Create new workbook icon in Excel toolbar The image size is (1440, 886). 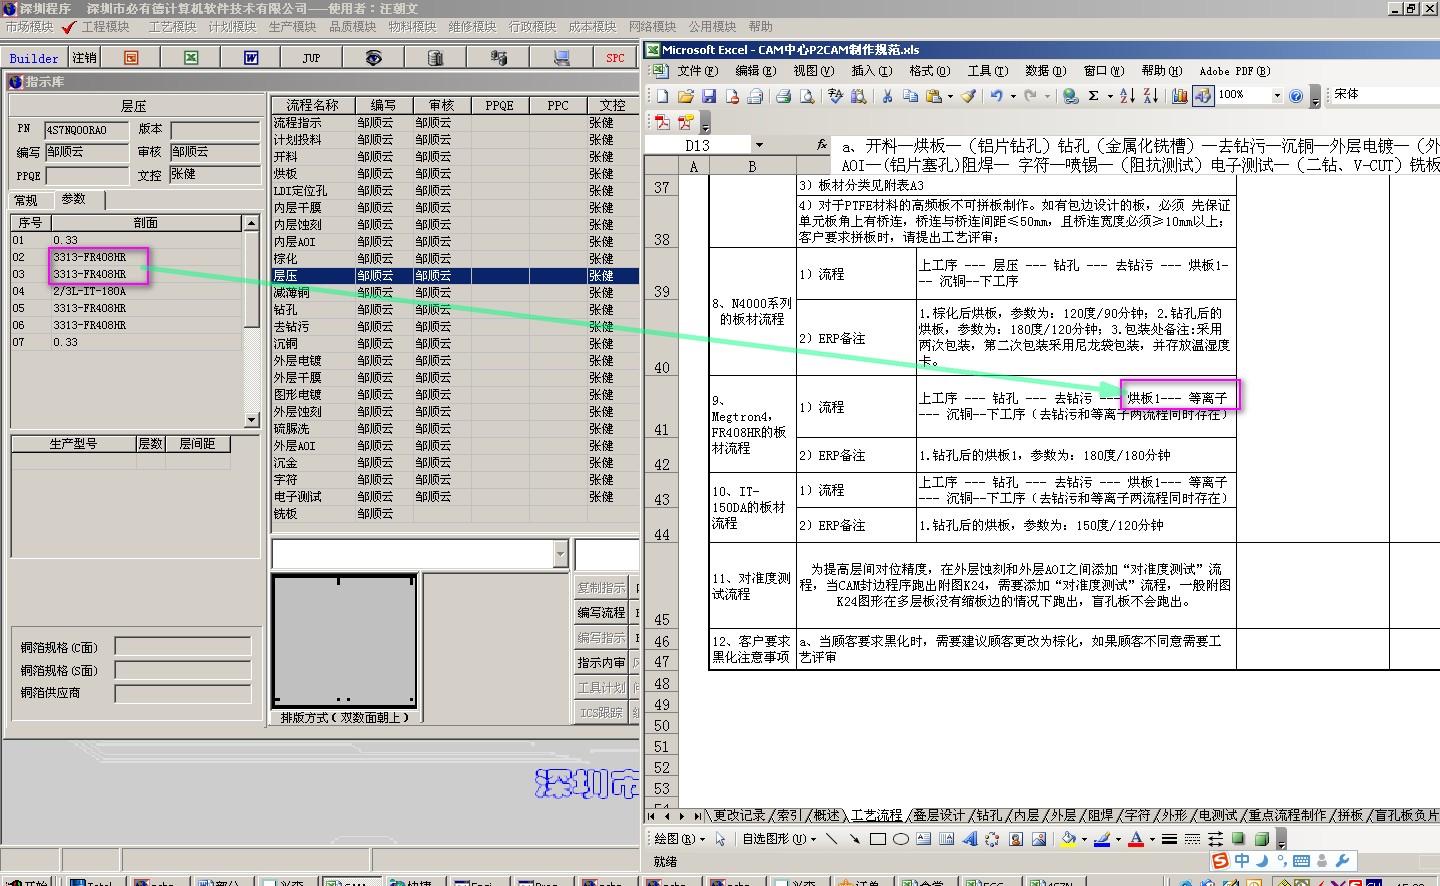(662, 96)
